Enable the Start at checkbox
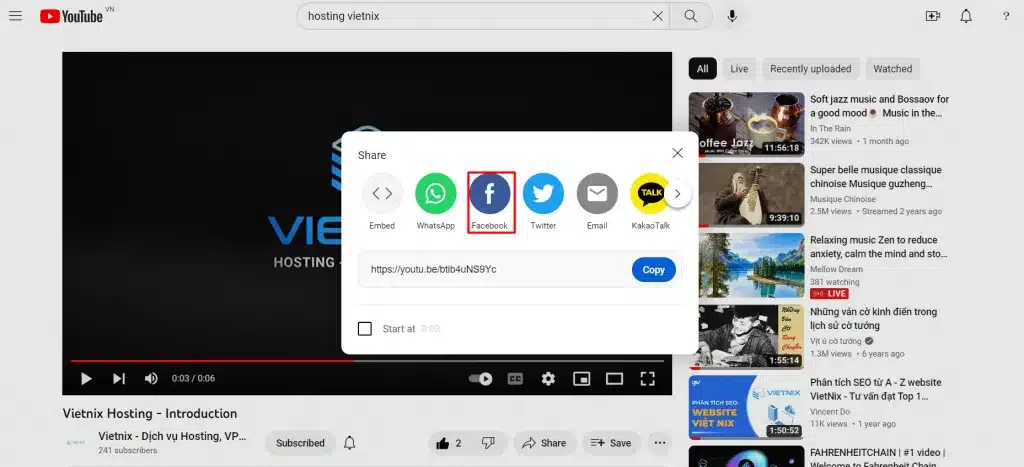Screen dimensions: 1024x467 tap(365, 329)
